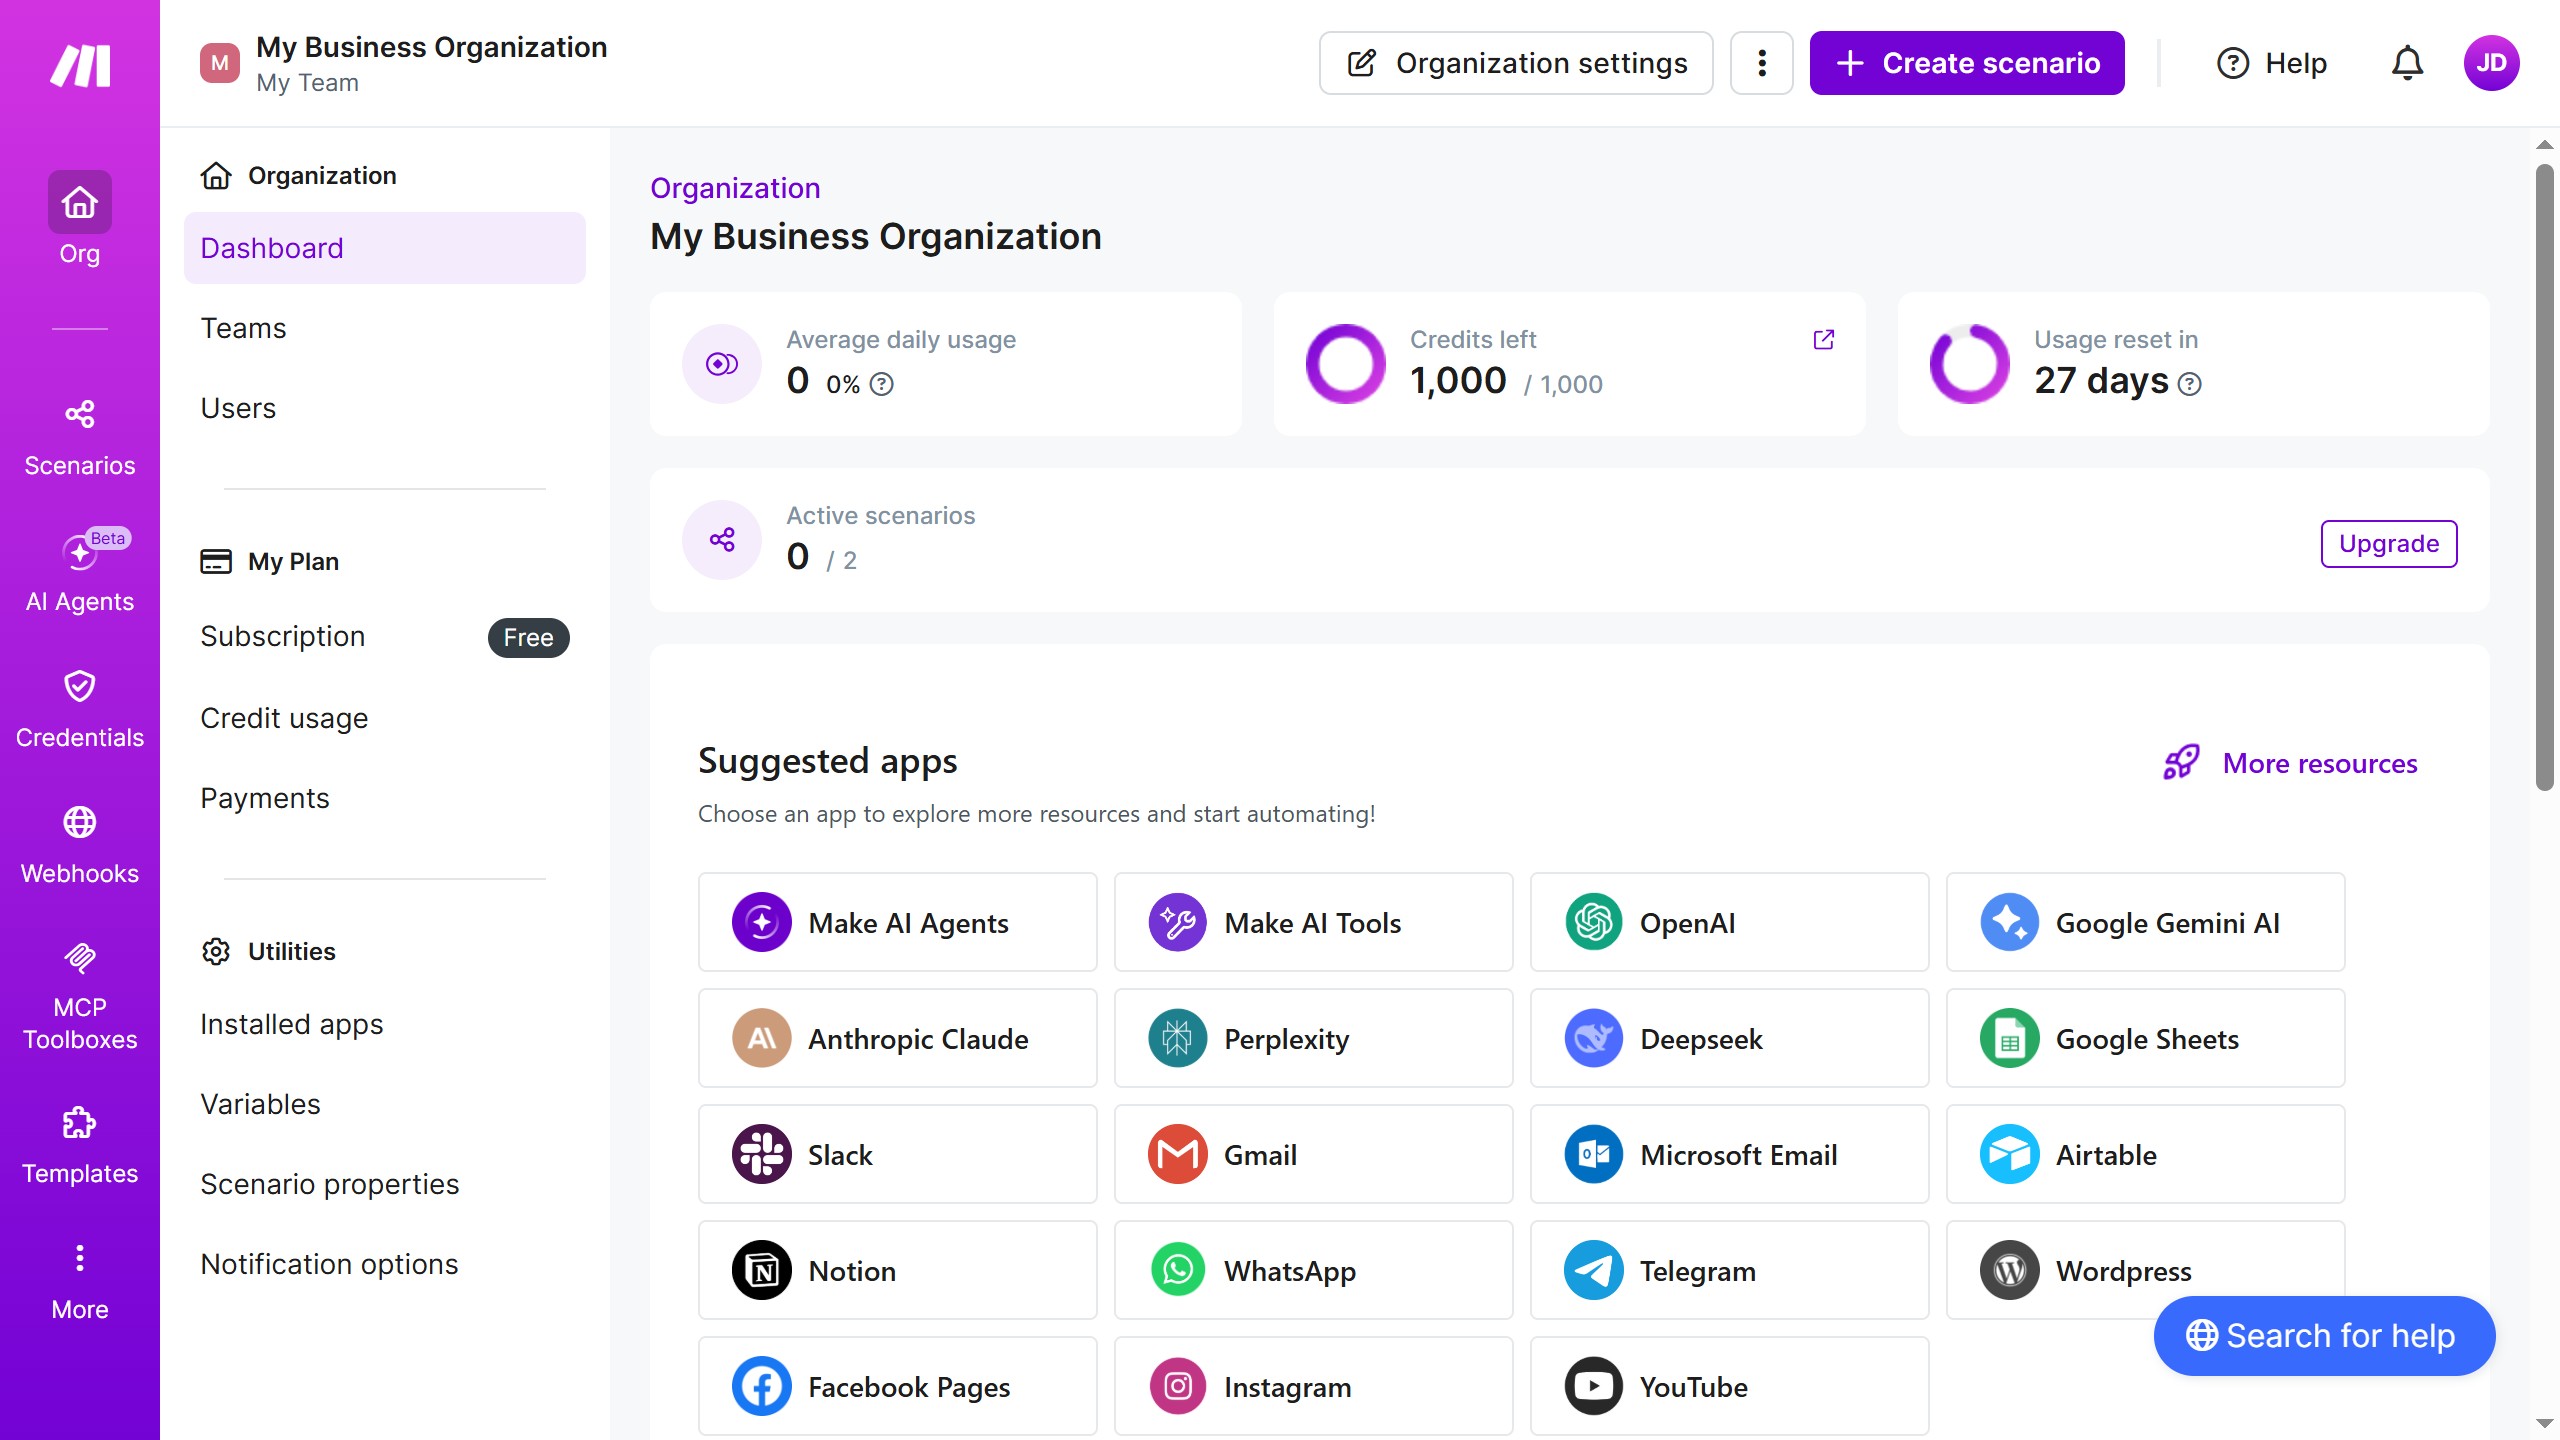2560x1440 pixels.
Task: Click the Upgrade button
Action: pos(2389,543)
